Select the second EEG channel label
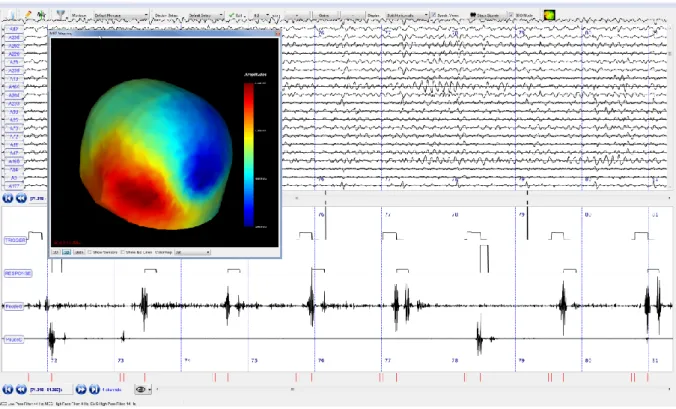Image resolution: width=676 pixels, height=409 pixels. point(14,37)
